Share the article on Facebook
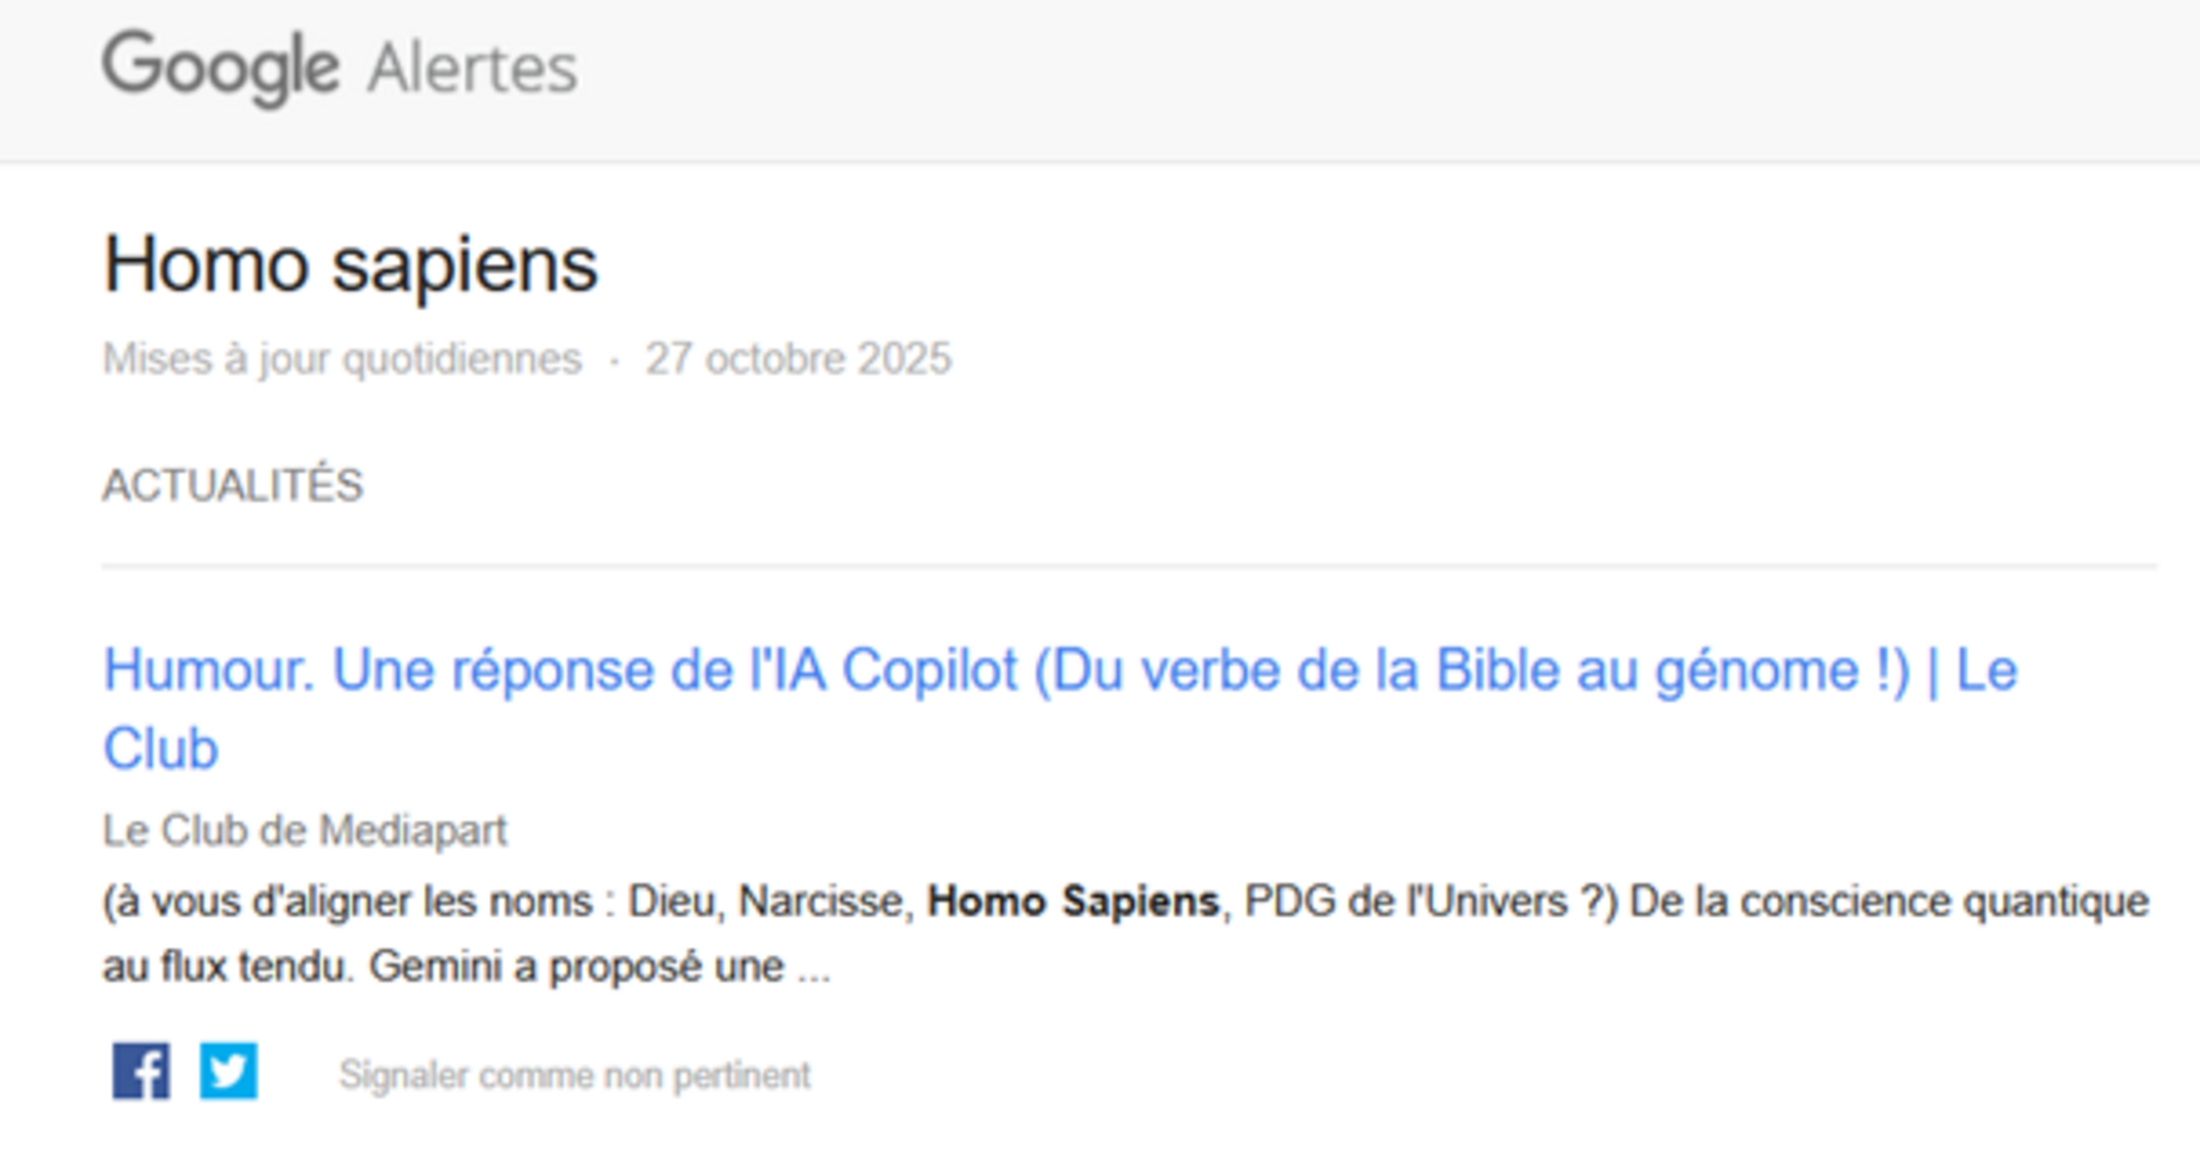Screen dimensions: 2200x1167 pyautogui.click(x=141, y=1071)
